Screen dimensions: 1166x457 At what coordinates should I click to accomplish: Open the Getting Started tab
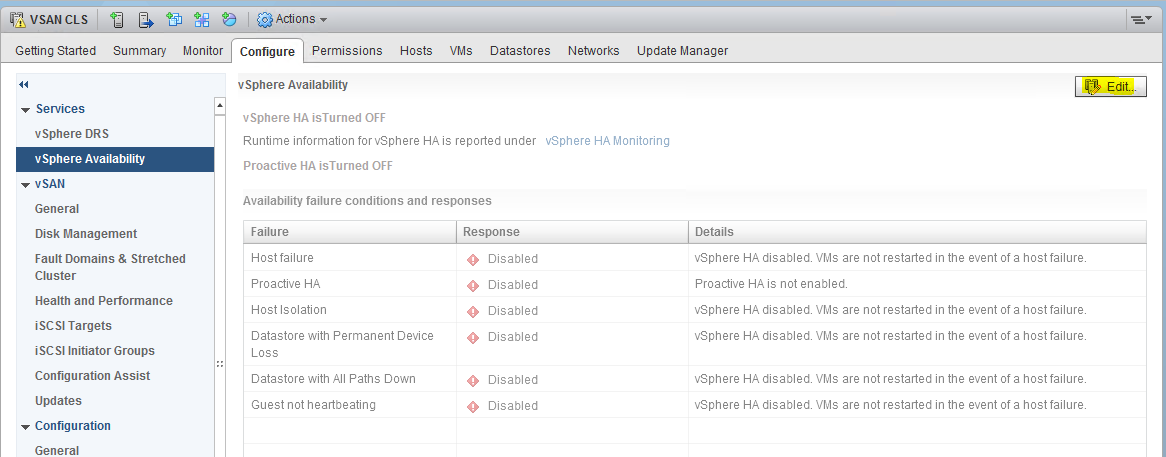56,51
